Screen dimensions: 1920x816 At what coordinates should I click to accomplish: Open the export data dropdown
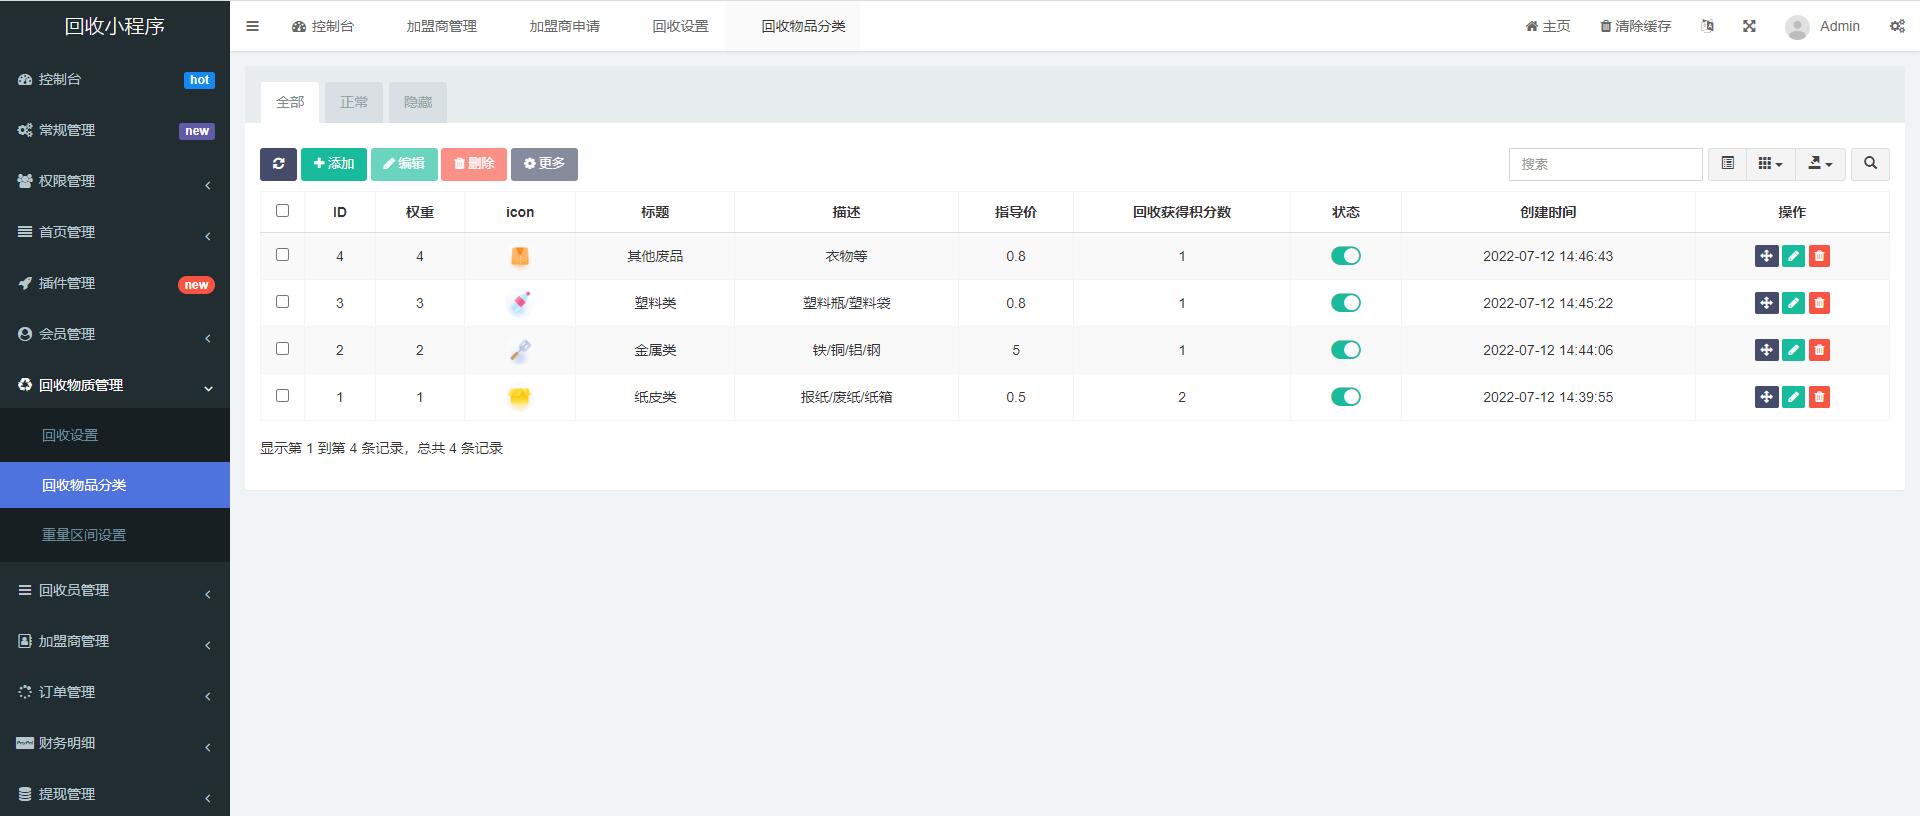[1820, 164]
